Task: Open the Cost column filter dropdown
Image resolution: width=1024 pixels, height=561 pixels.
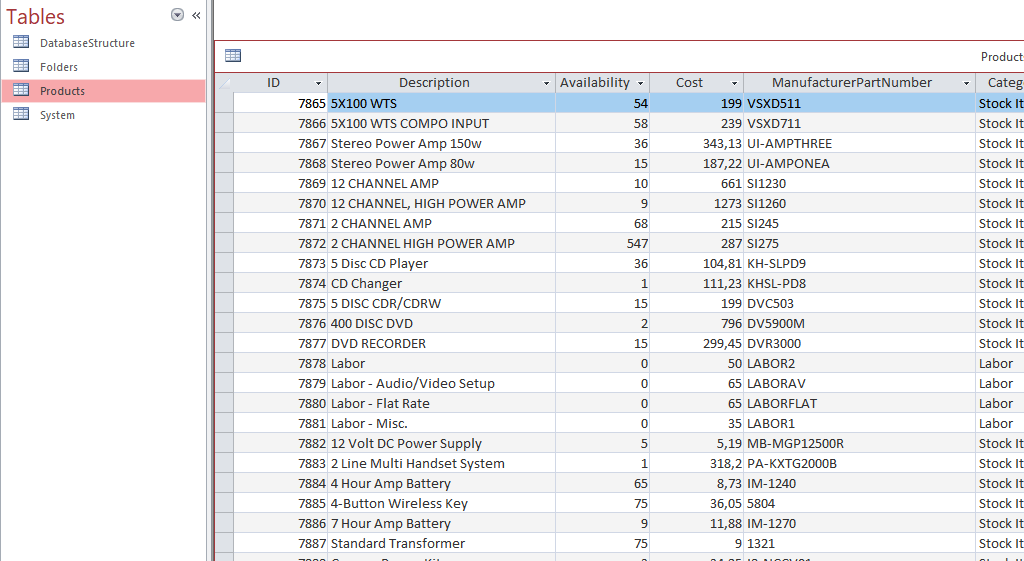Action: tap(734, 83)
